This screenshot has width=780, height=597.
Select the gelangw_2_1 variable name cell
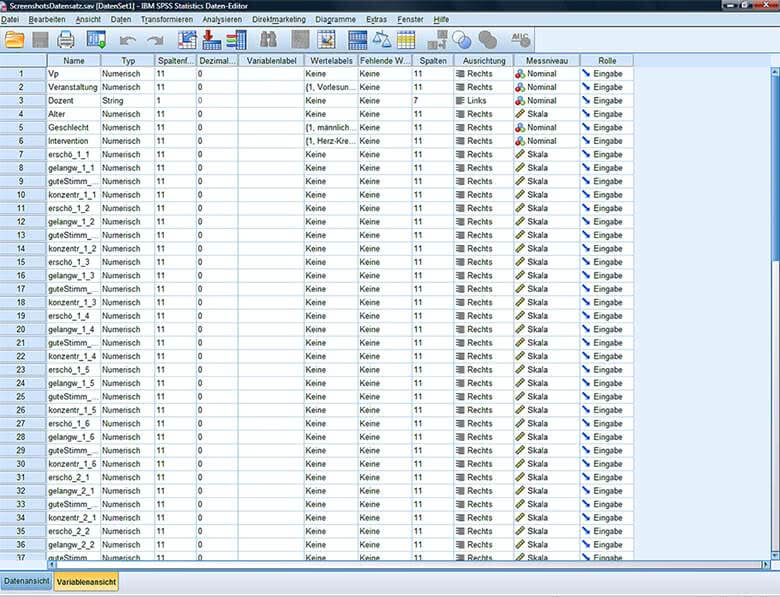click(74, 491)
